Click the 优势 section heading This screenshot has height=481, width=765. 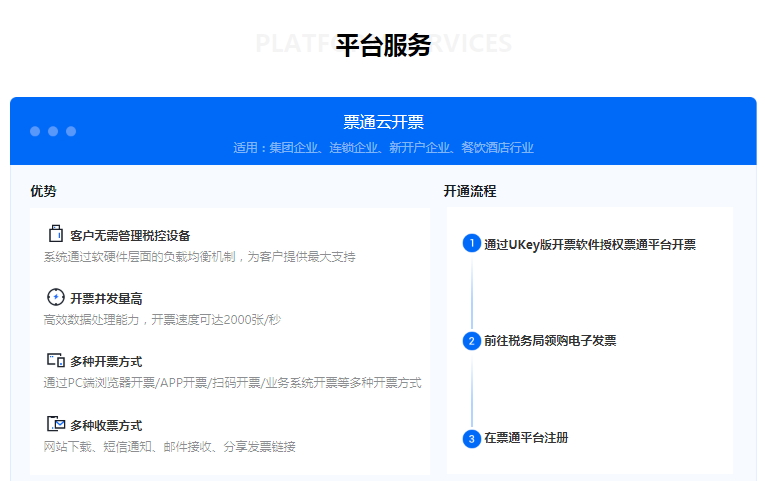(43, 191)
